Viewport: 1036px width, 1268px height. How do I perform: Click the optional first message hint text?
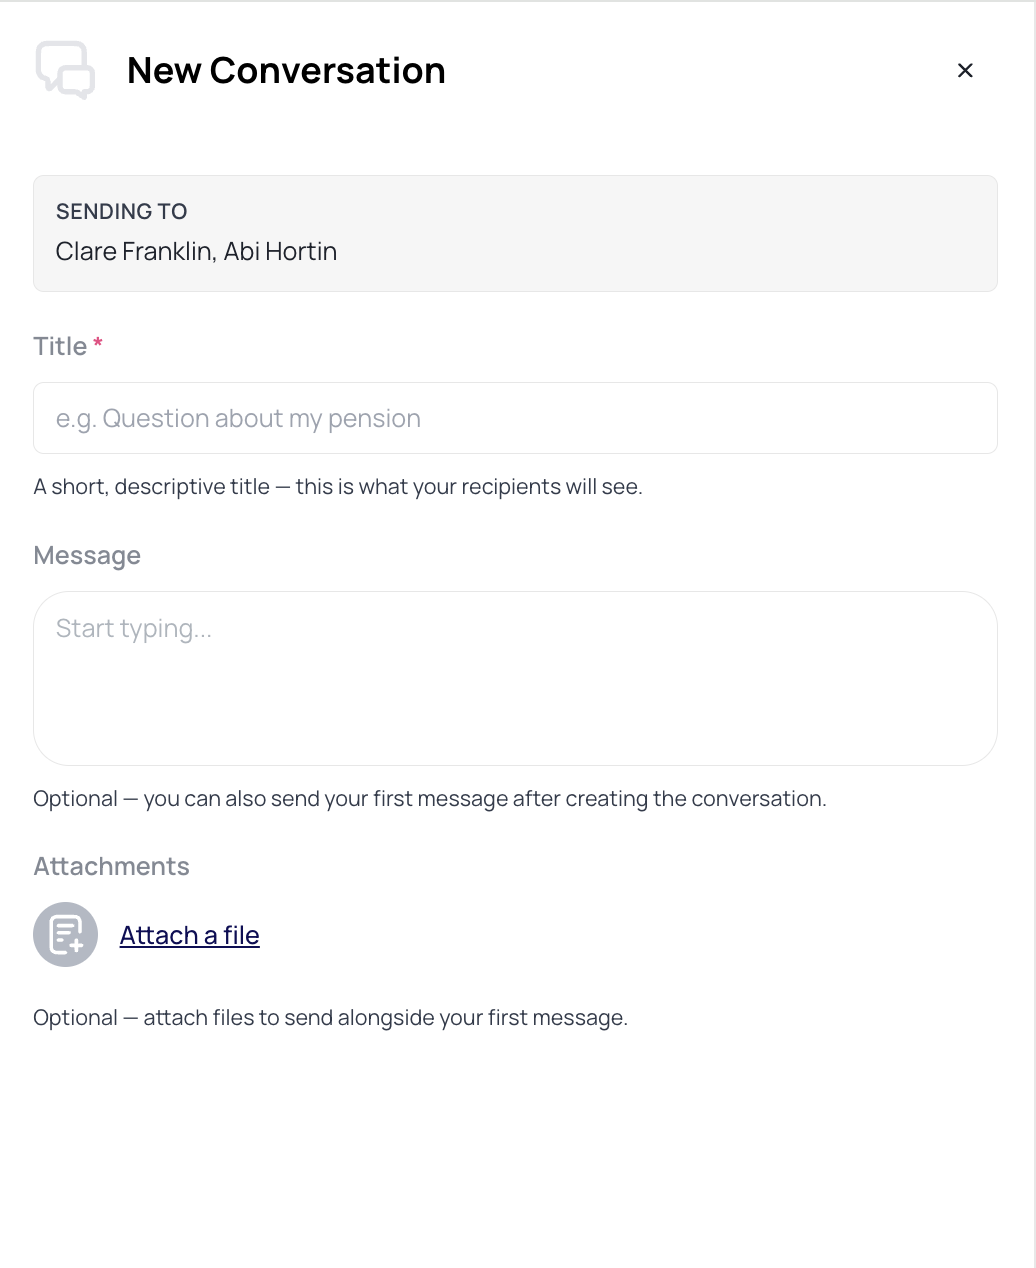[x=430, y=799]
